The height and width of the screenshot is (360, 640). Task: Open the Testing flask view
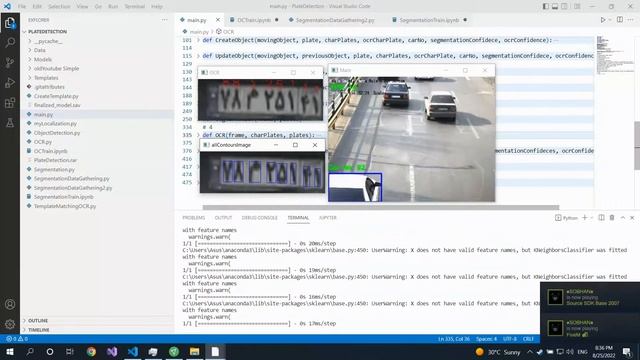(10, 122)
